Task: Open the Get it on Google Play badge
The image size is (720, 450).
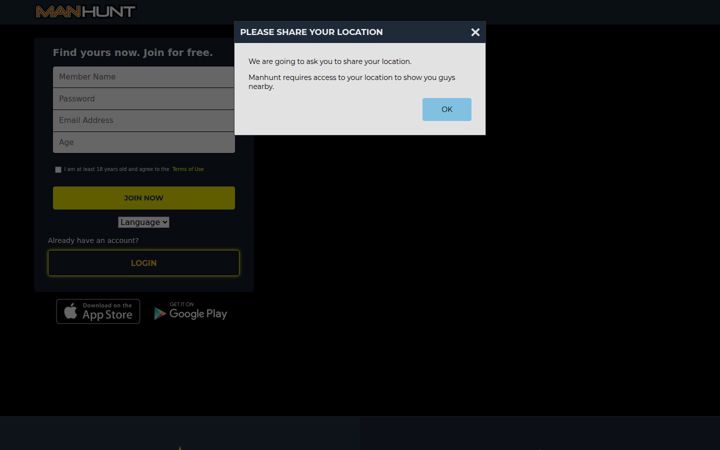Action: pos(191,311)
